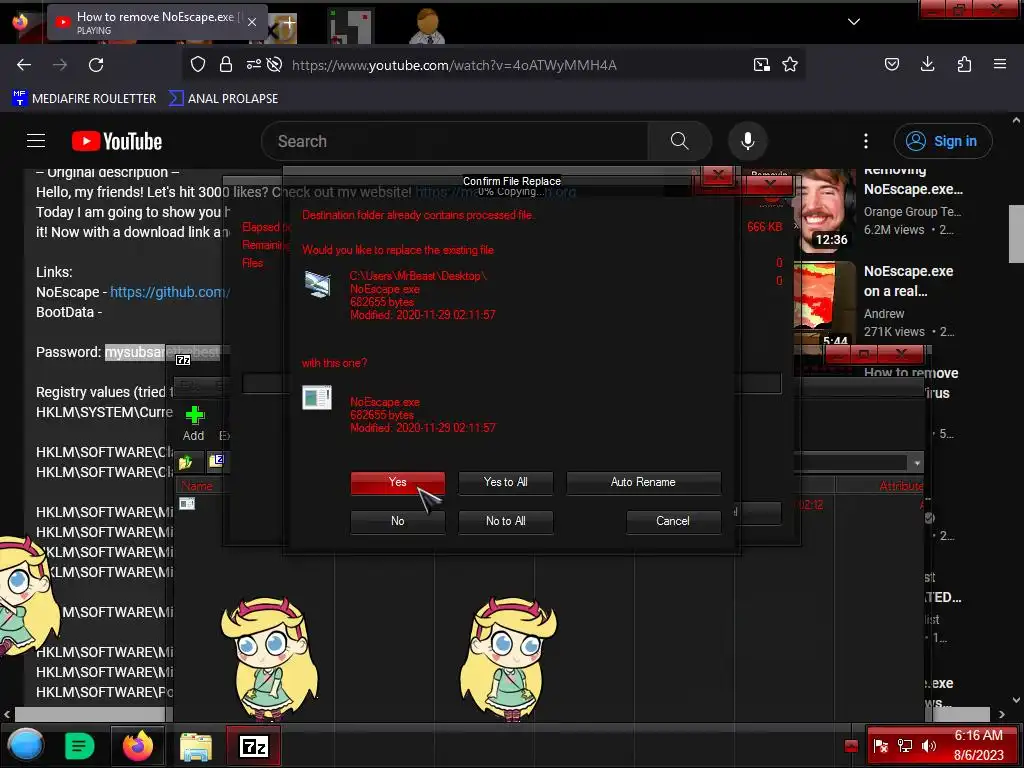Search with your voice microphone
1024x768 pixels.
tap(748, 141)
